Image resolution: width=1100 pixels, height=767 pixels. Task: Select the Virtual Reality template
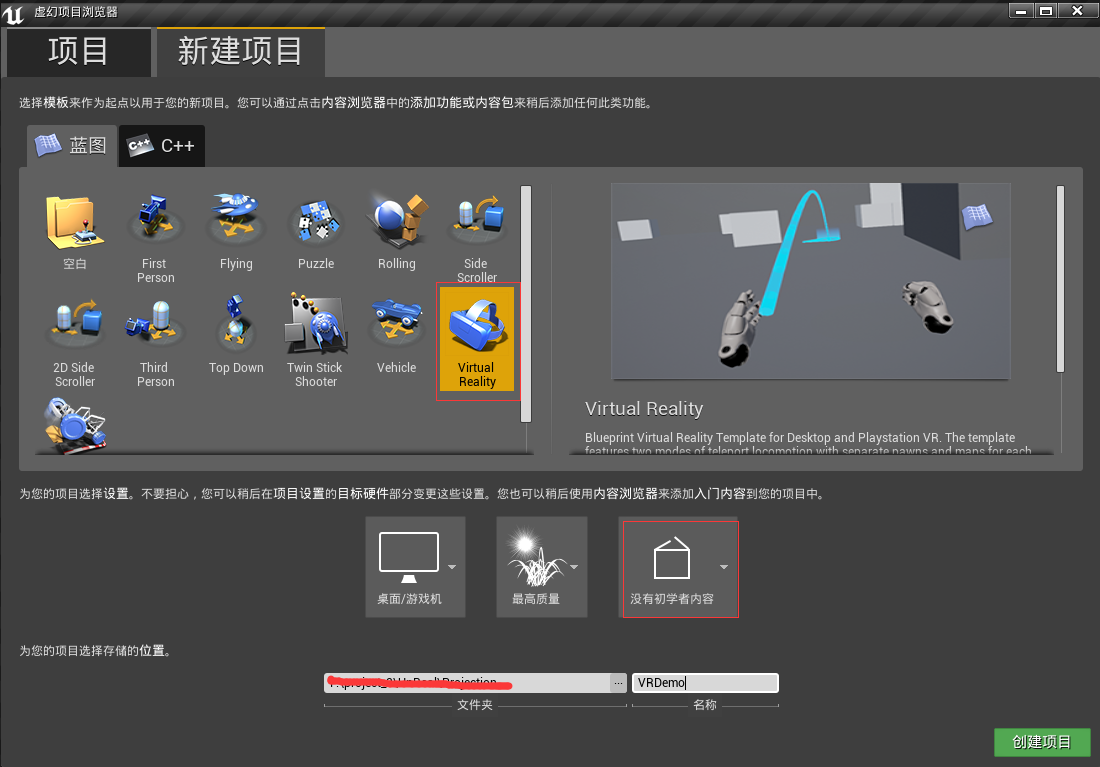pos(477,335)
